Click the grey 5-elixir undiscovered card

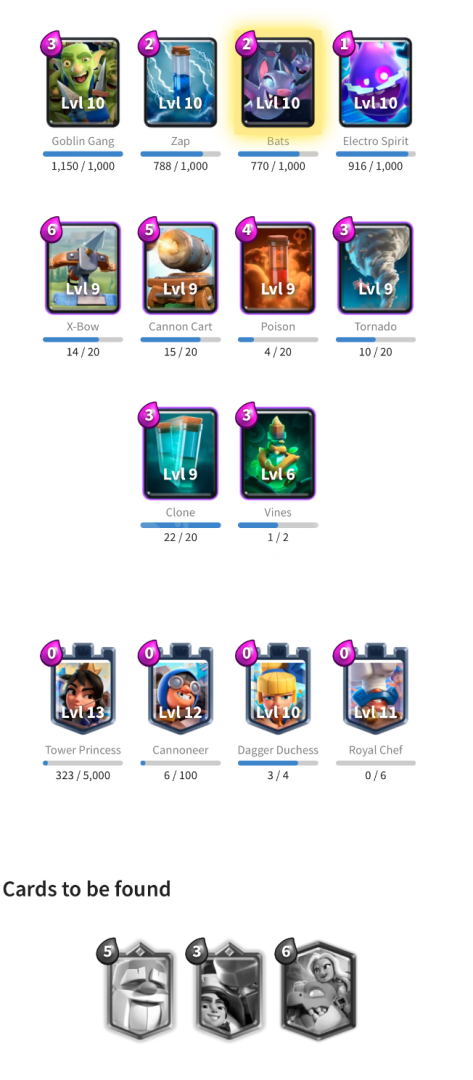[x=140, y=990]
